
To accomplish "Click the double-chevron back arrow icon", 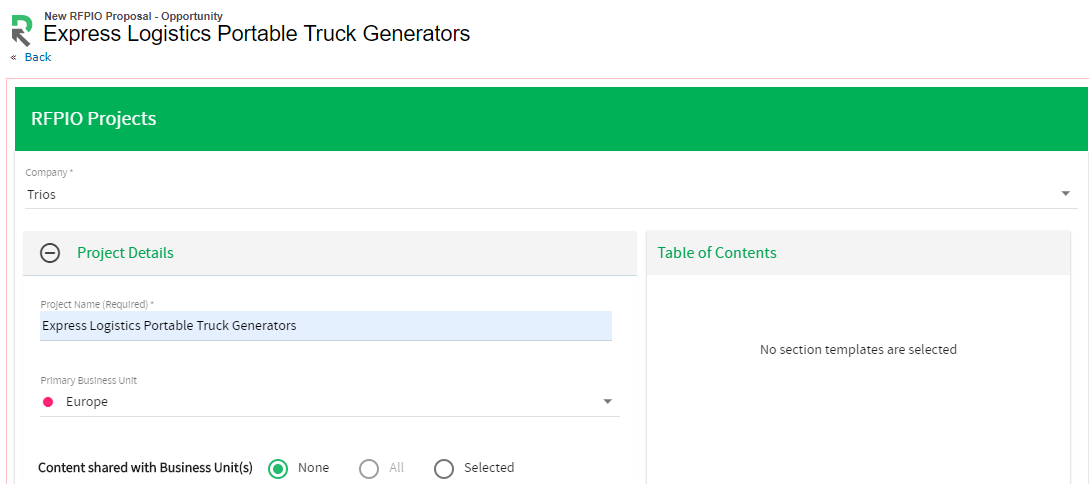I will pyautogui.click(x=14, y=57).
